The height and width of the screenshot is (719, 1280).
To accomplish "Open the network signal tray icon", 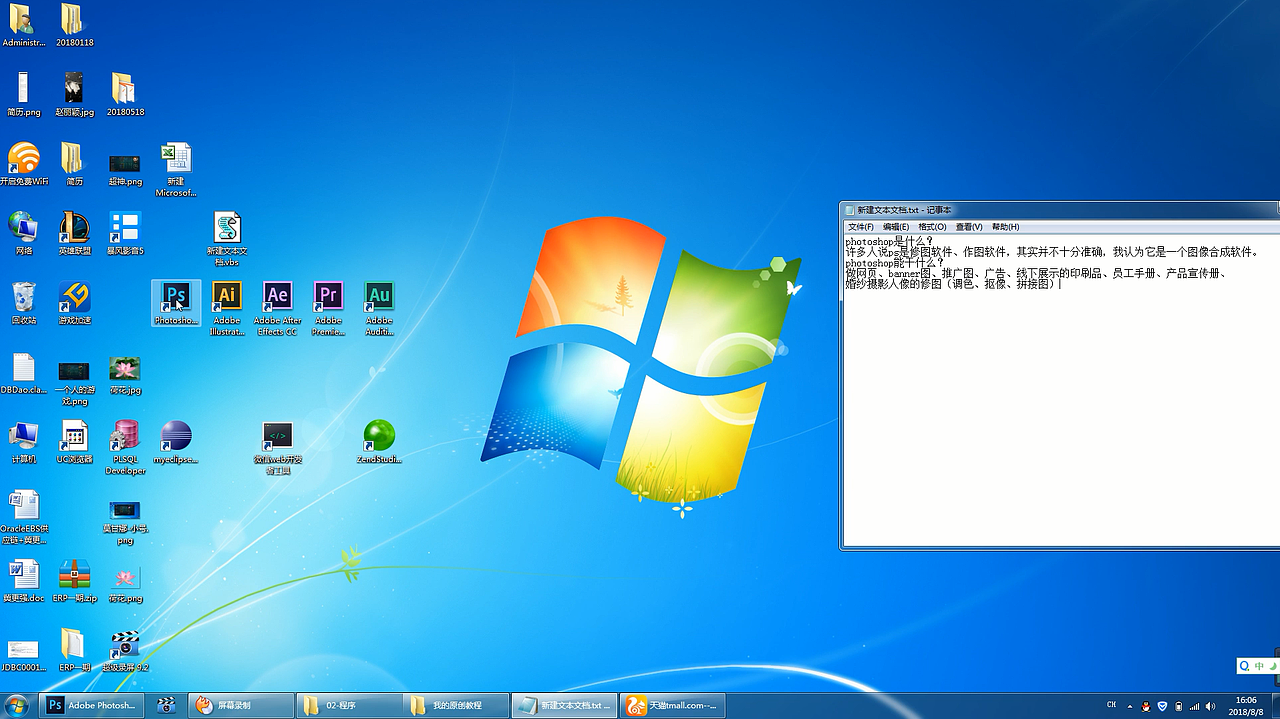I will 1194,706.
